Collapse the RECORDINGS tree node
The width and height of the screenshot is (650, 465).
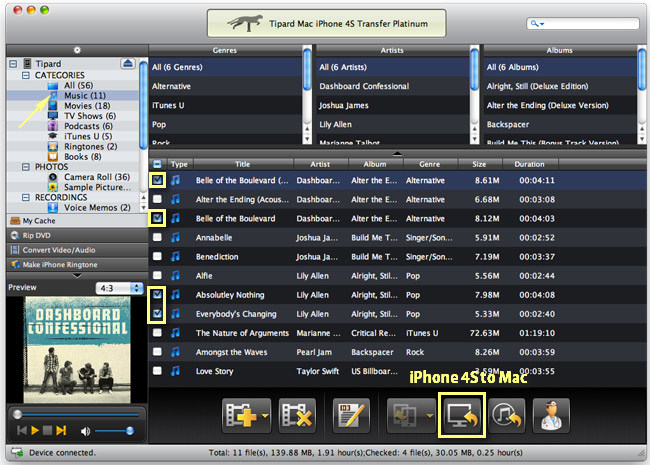coord(26,197)
